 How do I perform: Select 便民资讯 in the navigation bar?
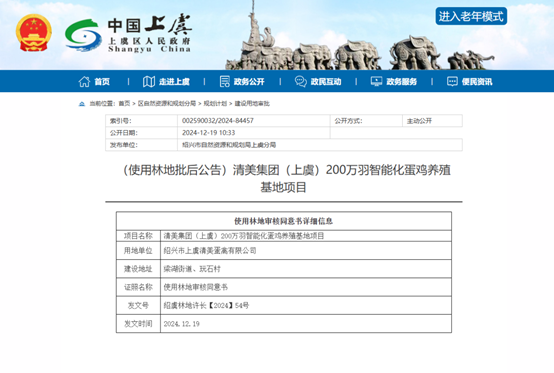(x=477, y=82)
